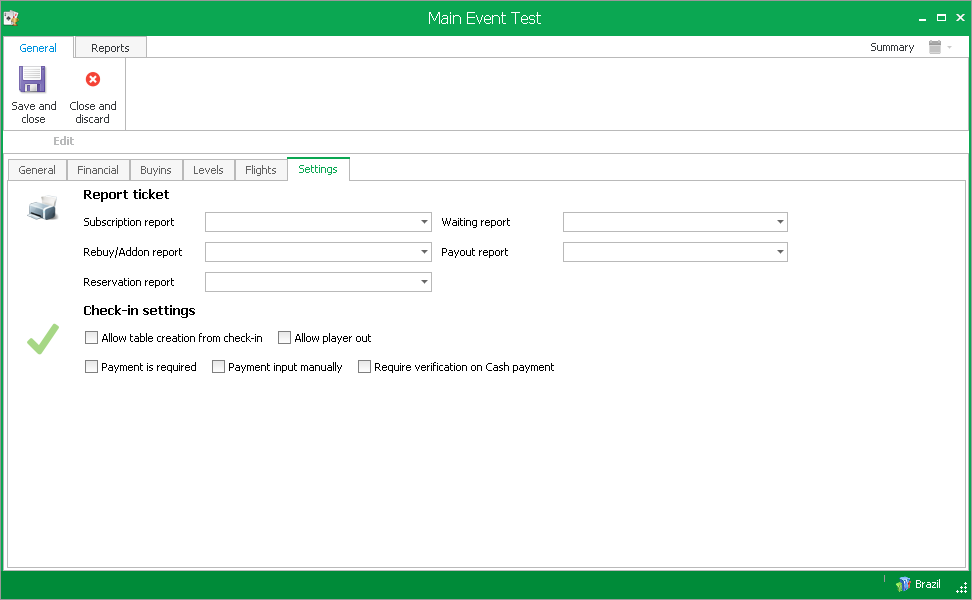Click the Main Event Test window title

click(x=485, y=18)
